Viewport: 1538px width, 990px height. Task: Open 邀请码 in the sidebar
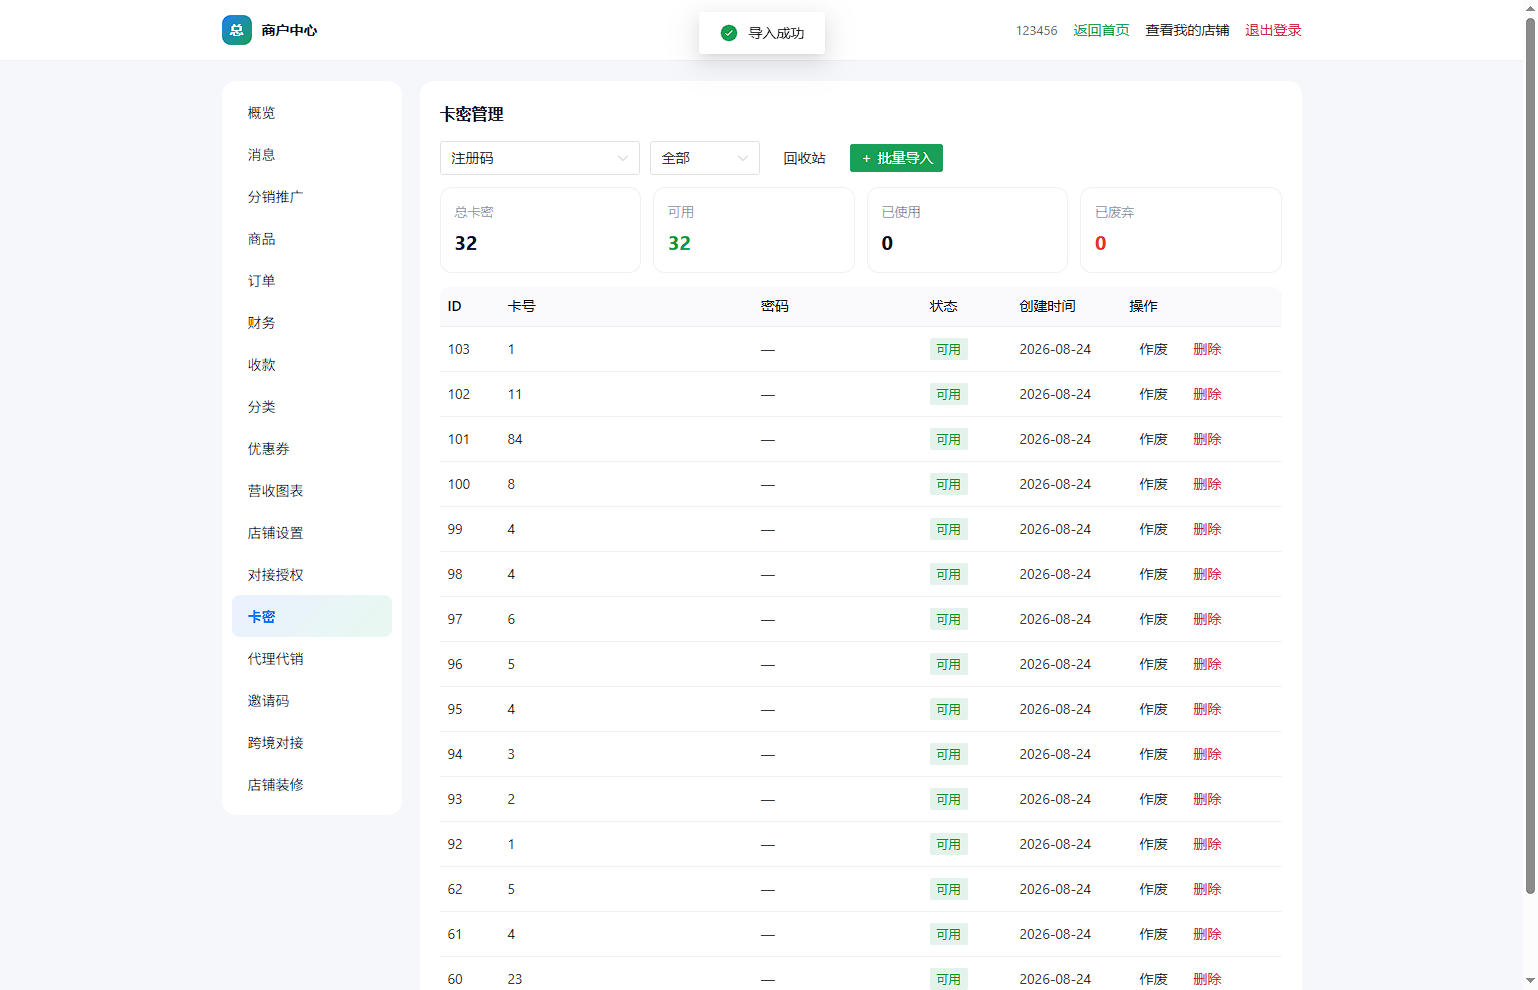coord(312,701)
